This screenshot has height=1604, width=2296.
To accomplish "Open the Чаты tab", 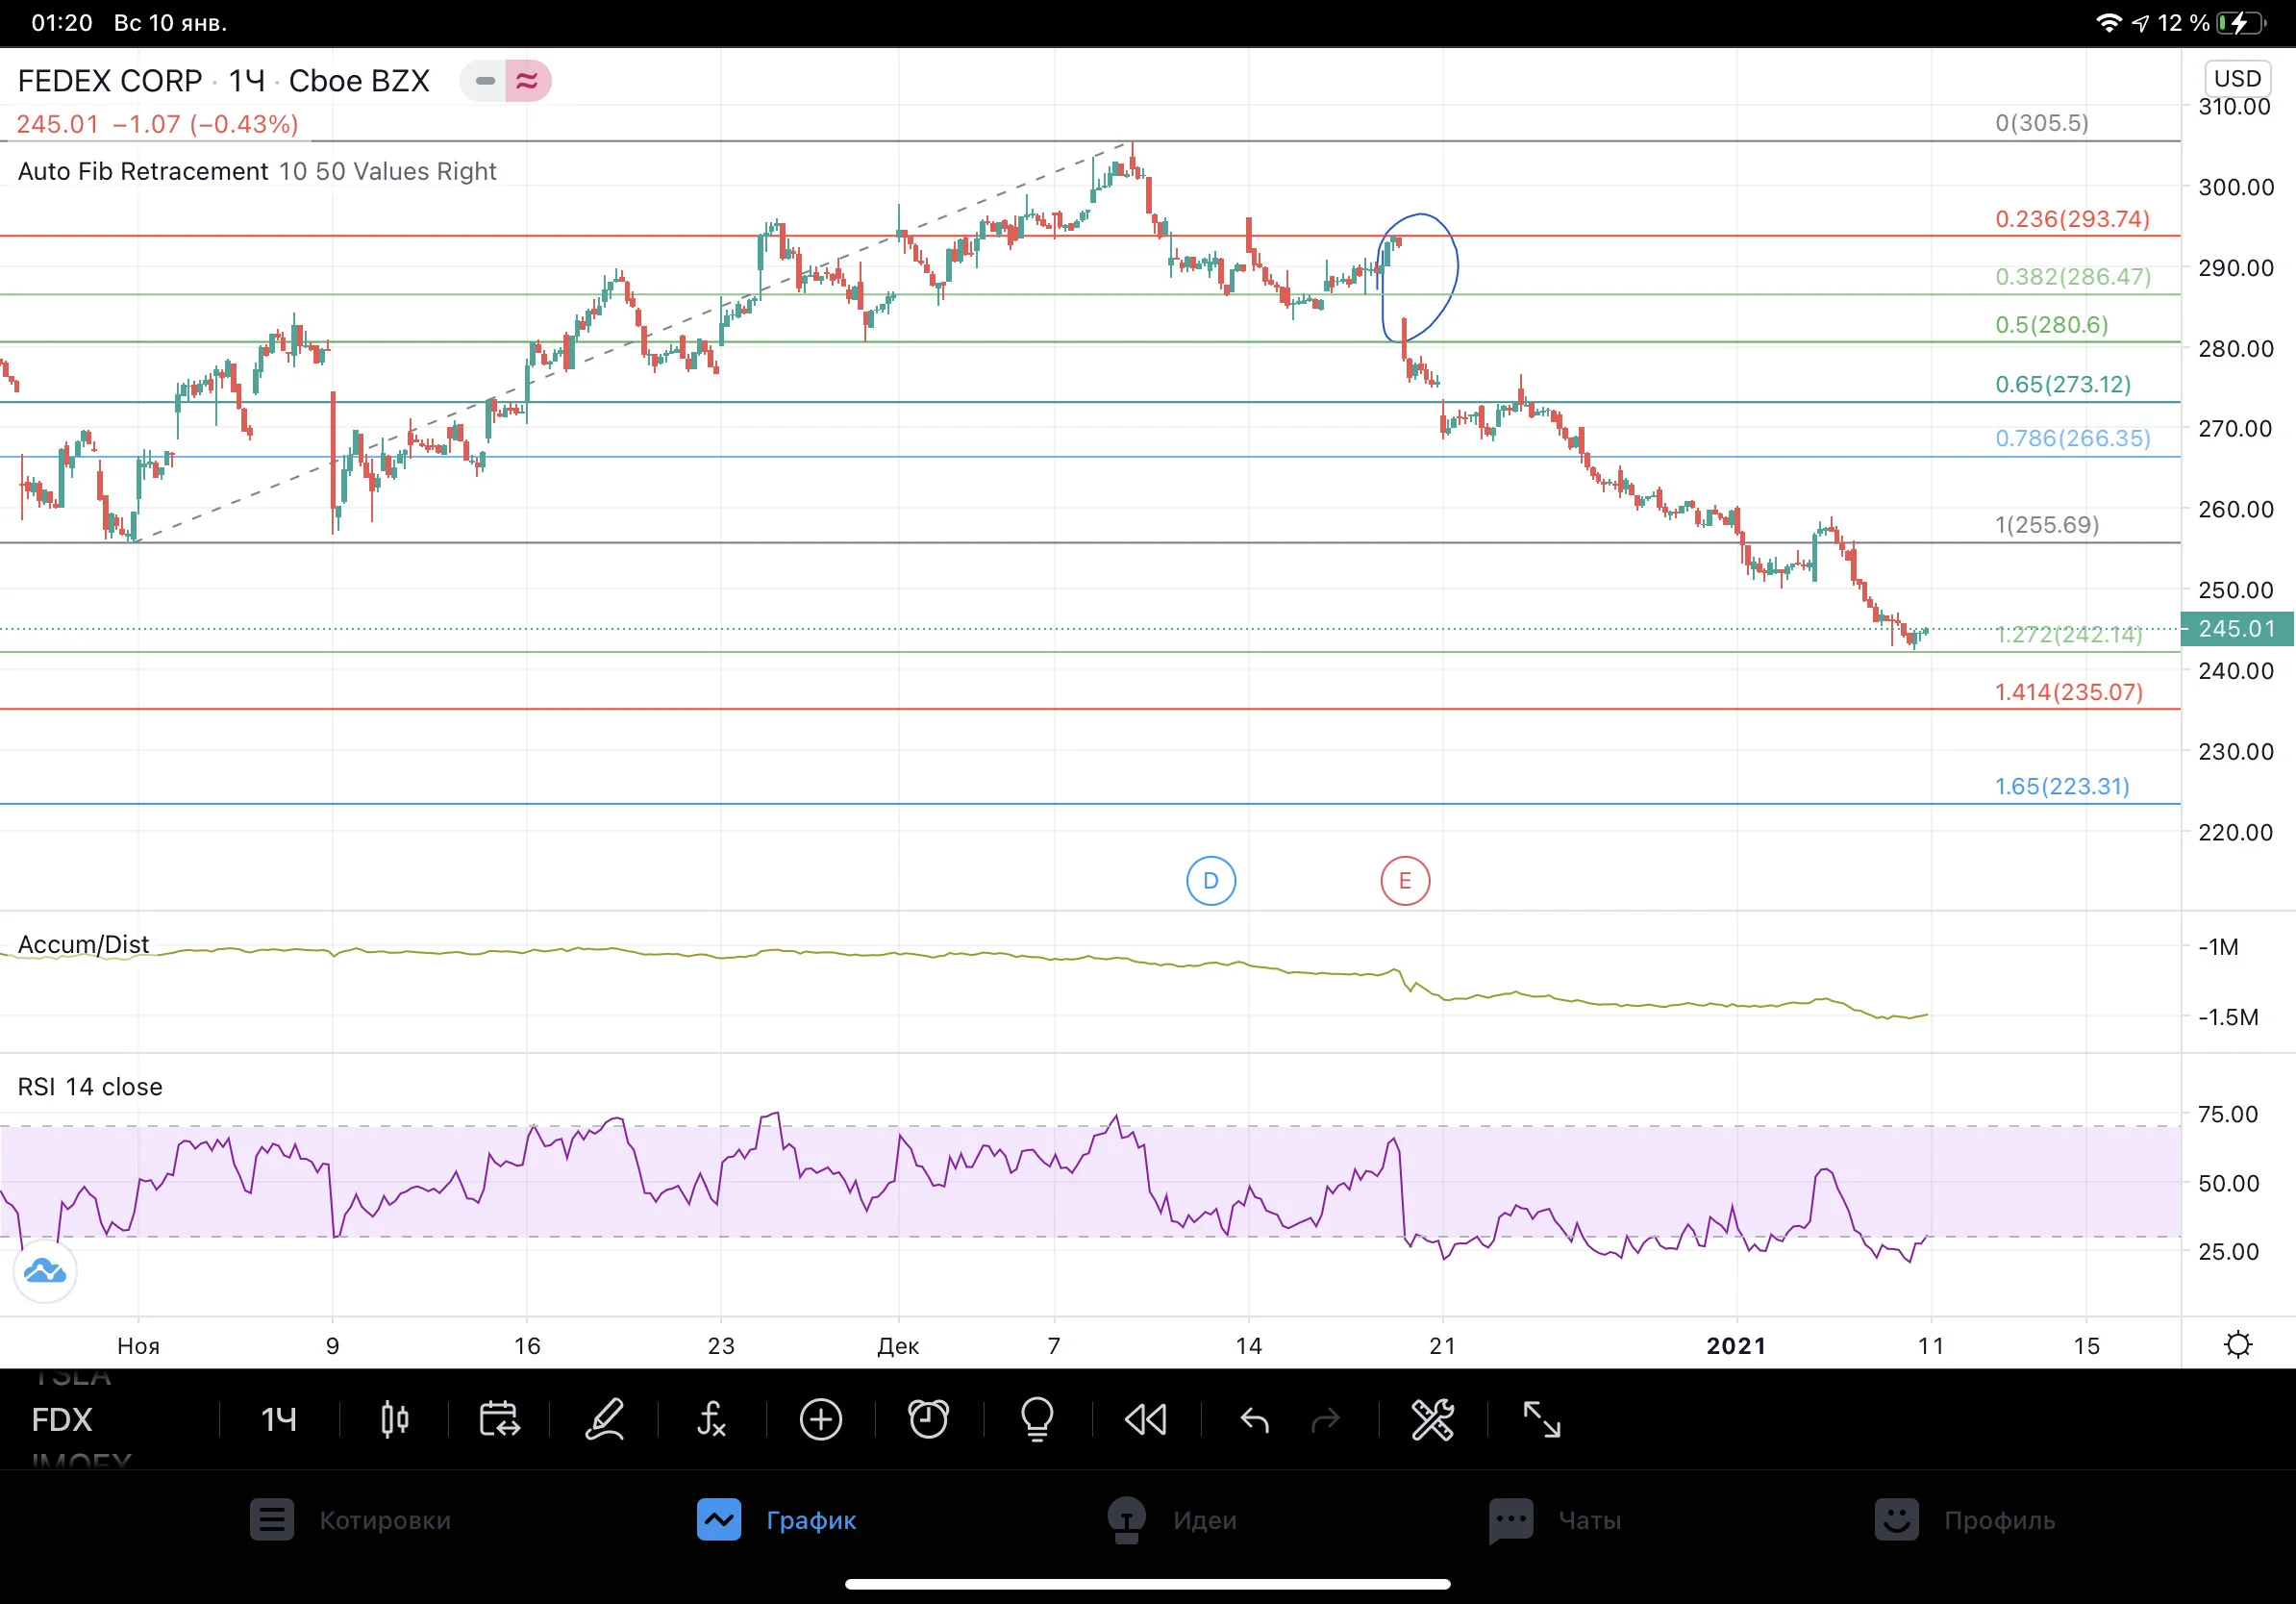I will click(x=1555, y=1520).
